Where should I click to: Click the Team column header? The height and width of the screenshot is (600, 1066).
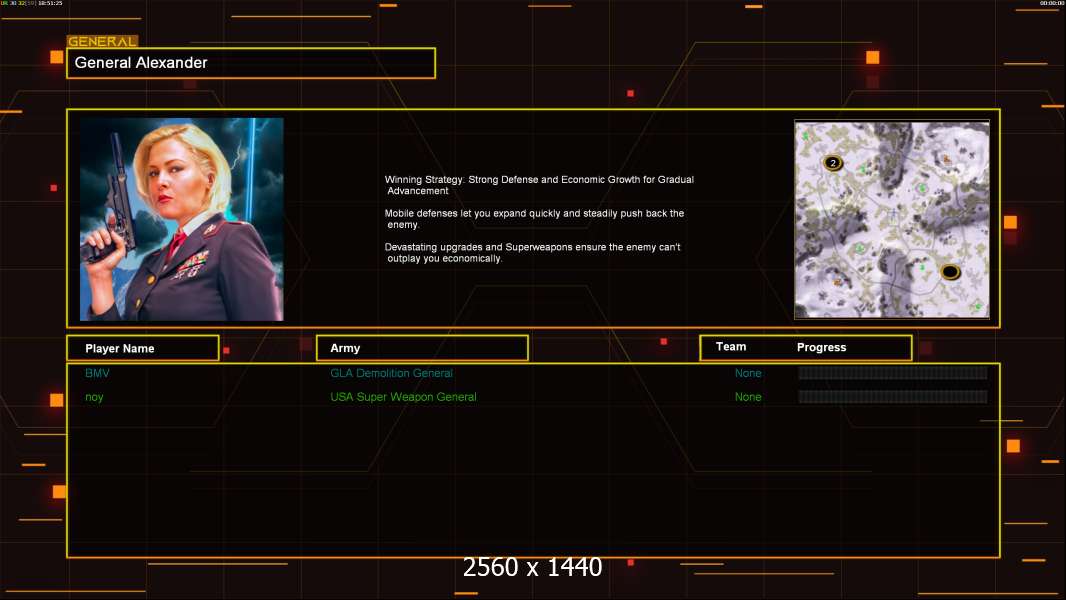click(731, 347)
